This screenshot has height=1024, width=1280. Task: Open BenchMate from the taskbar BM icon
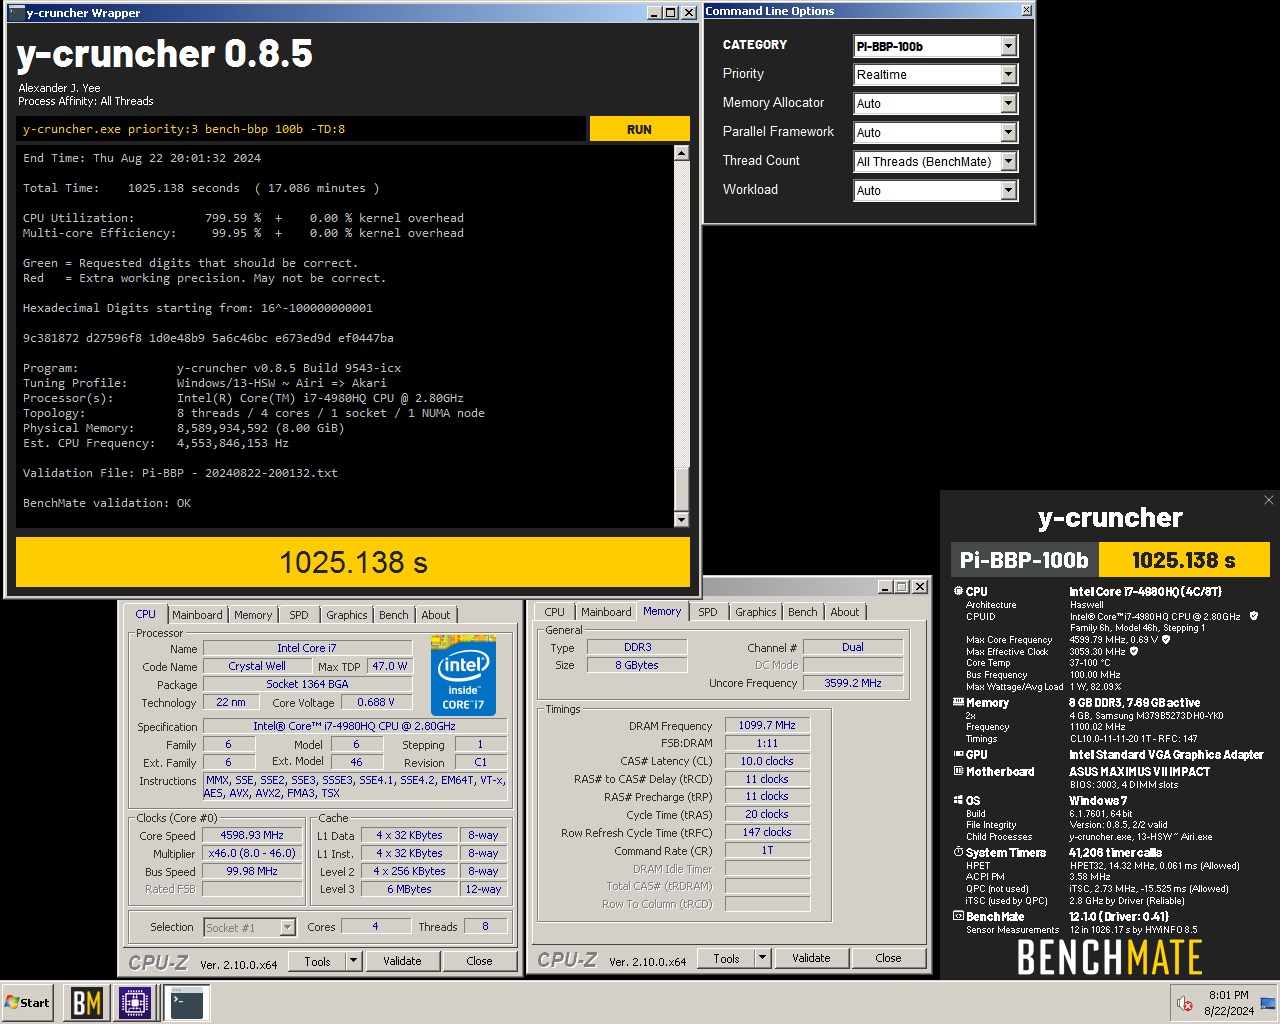(86, 1002)
